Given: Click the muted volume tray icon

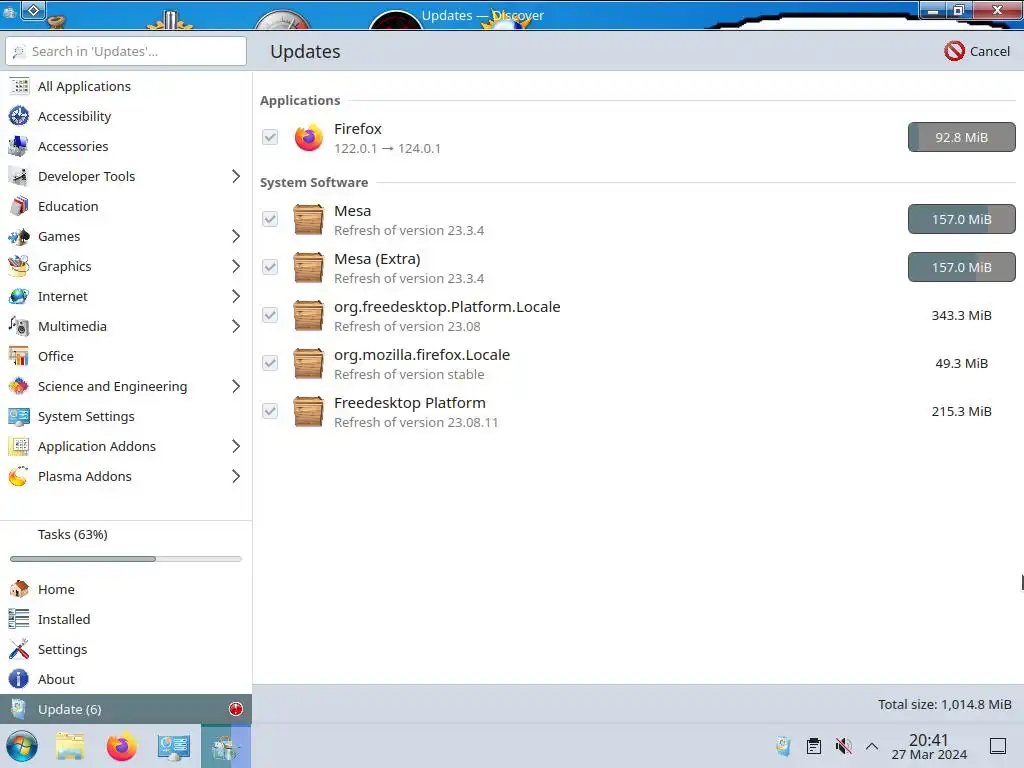Looking at the screenshot, I should tap(844, 746).
